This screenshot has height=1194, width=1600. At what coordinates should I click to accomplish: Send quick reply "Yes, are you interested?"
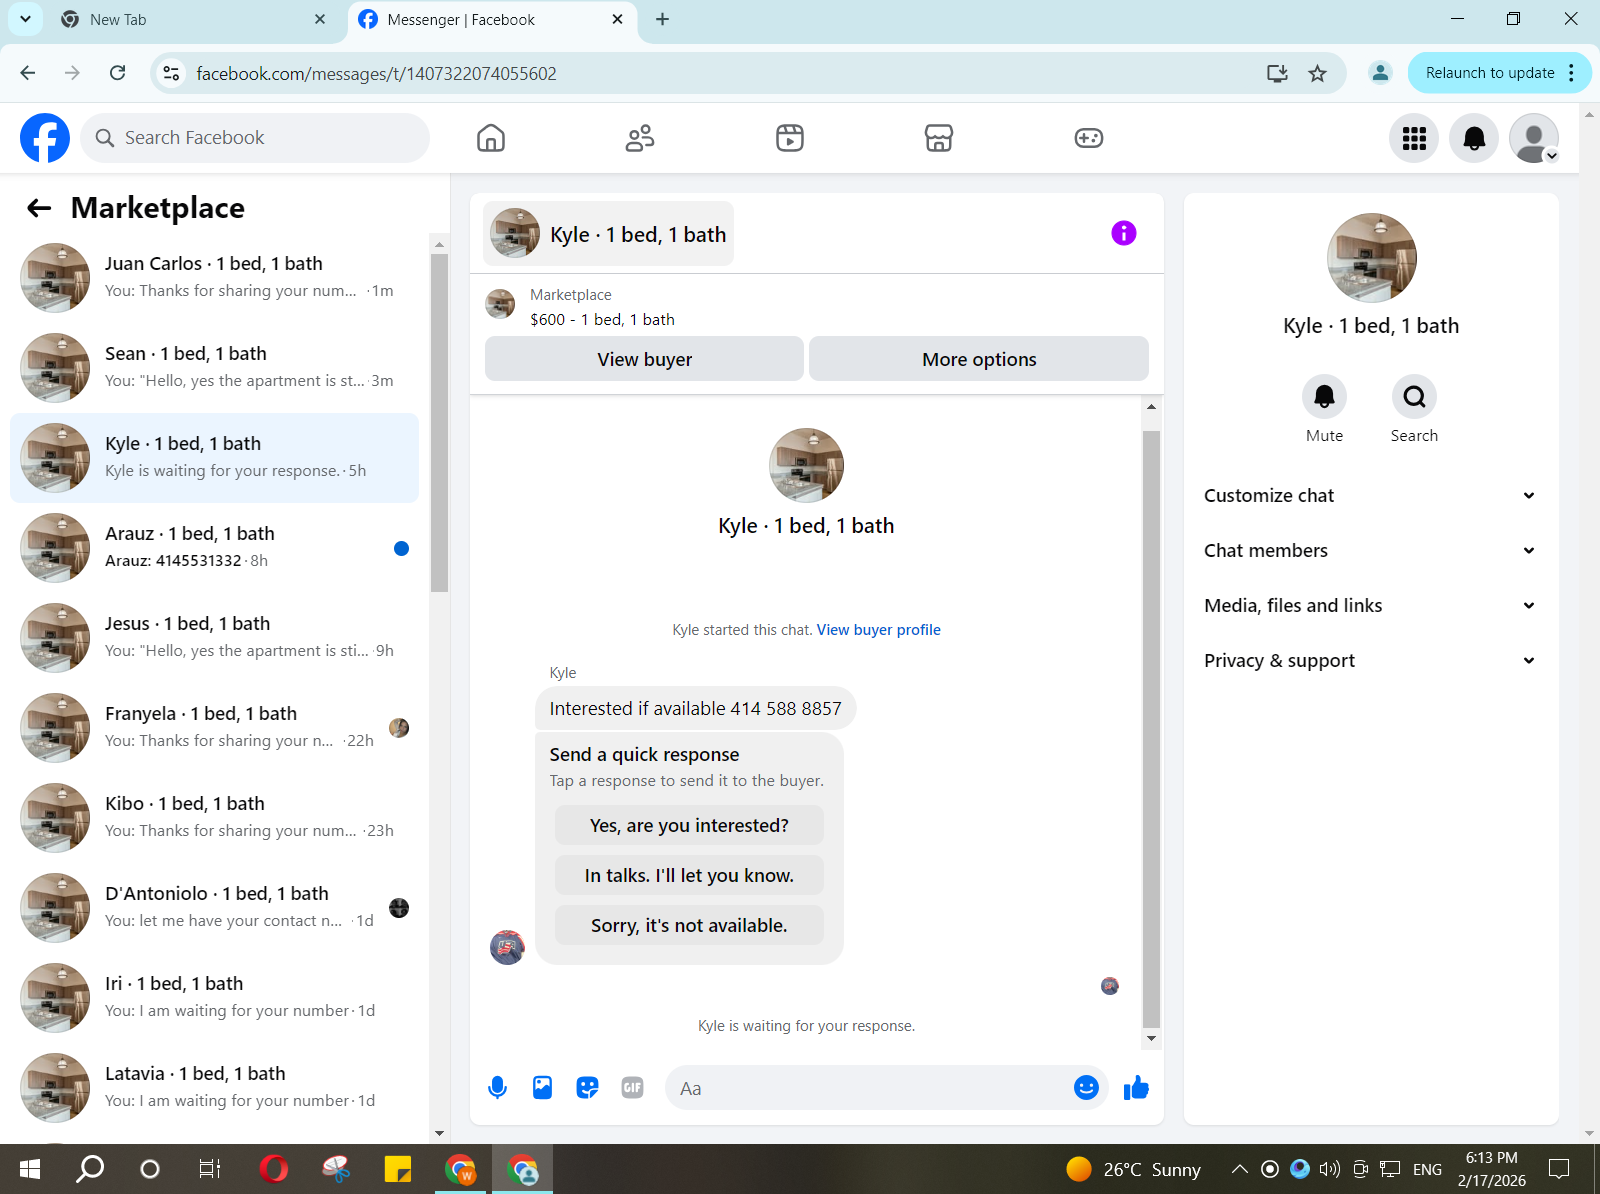(689, 826)
